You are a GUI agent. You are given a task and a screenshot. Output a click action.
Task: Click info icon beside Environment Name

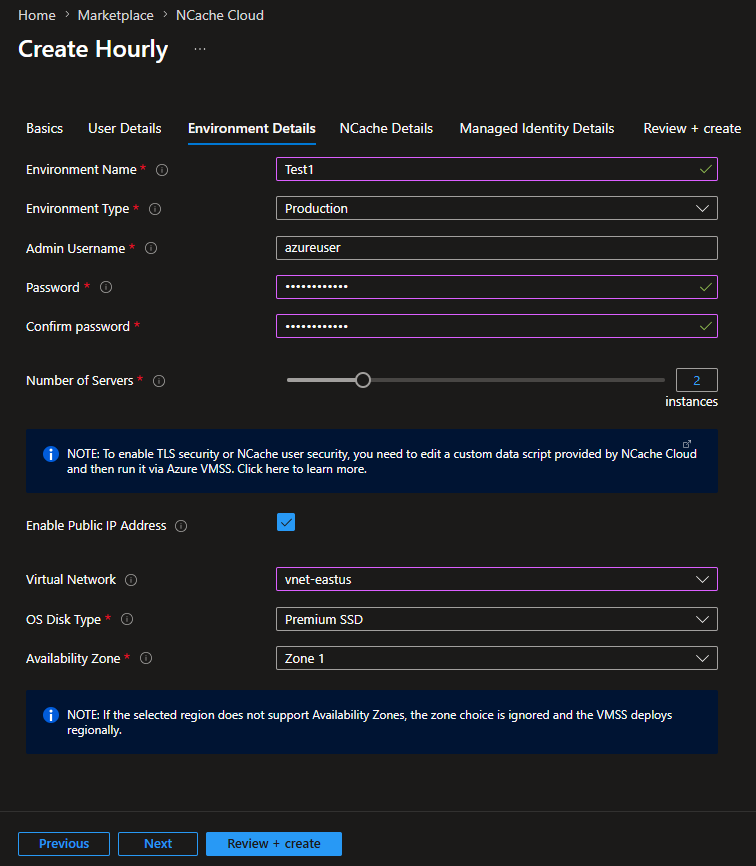tap(162, 170)
